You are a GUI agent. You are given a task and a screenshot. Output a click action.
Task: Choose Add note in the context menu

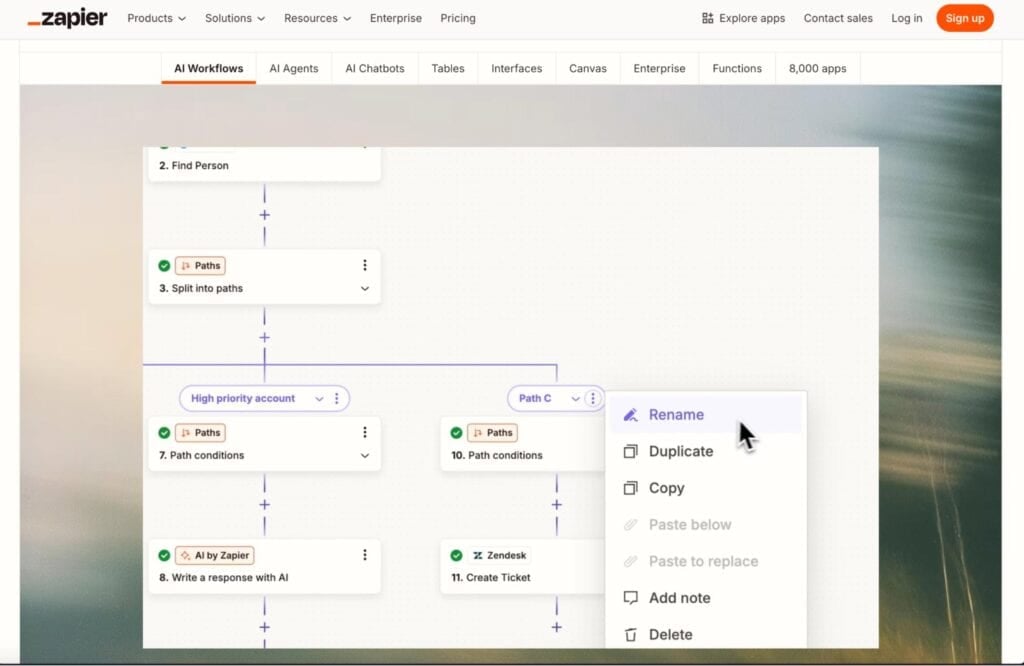pos(705,597)
